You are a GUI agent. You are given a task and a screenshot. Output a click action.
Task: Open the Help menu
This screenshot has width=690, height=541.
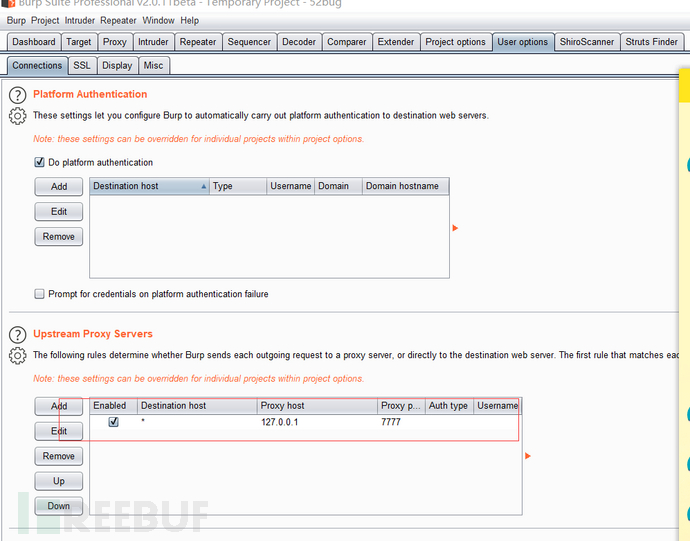click(x=190, y=21)
